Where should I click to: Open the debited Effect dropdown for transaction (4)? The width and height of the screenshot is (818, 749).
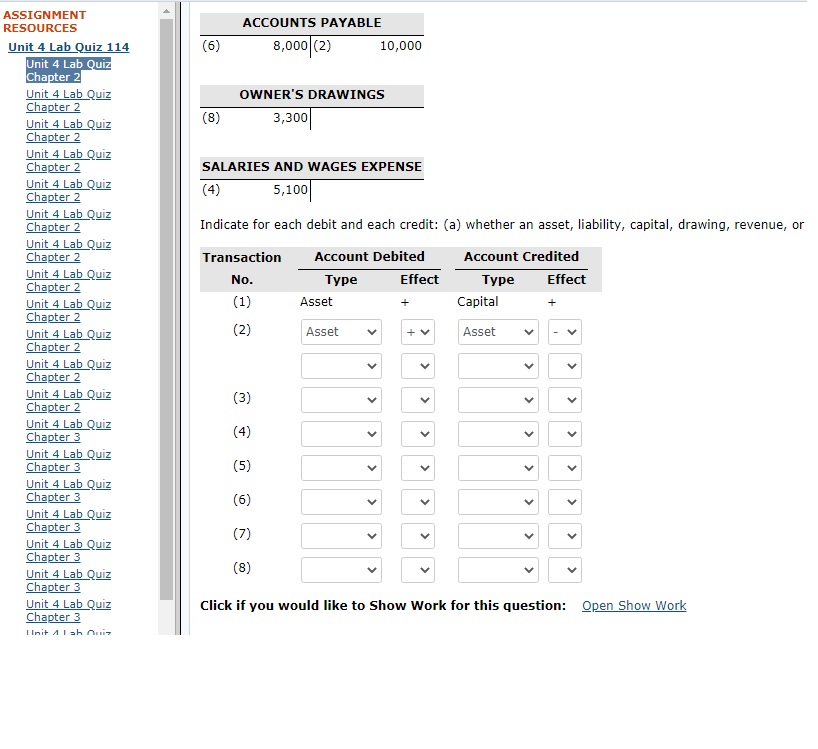[x=417, y=433]
